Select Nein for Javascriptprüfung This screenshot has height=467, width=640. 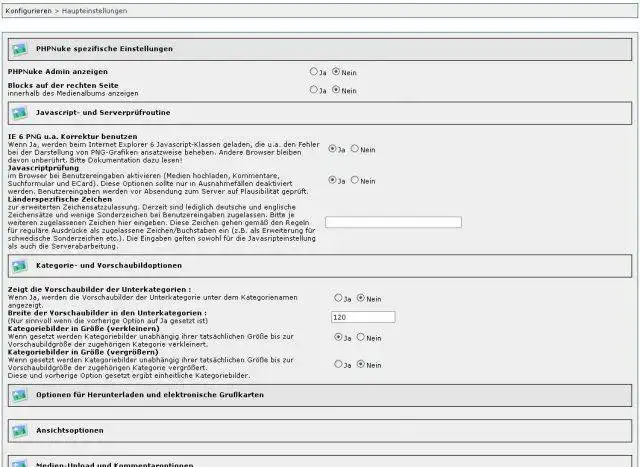pyautogui.click(x=355, y=180)
